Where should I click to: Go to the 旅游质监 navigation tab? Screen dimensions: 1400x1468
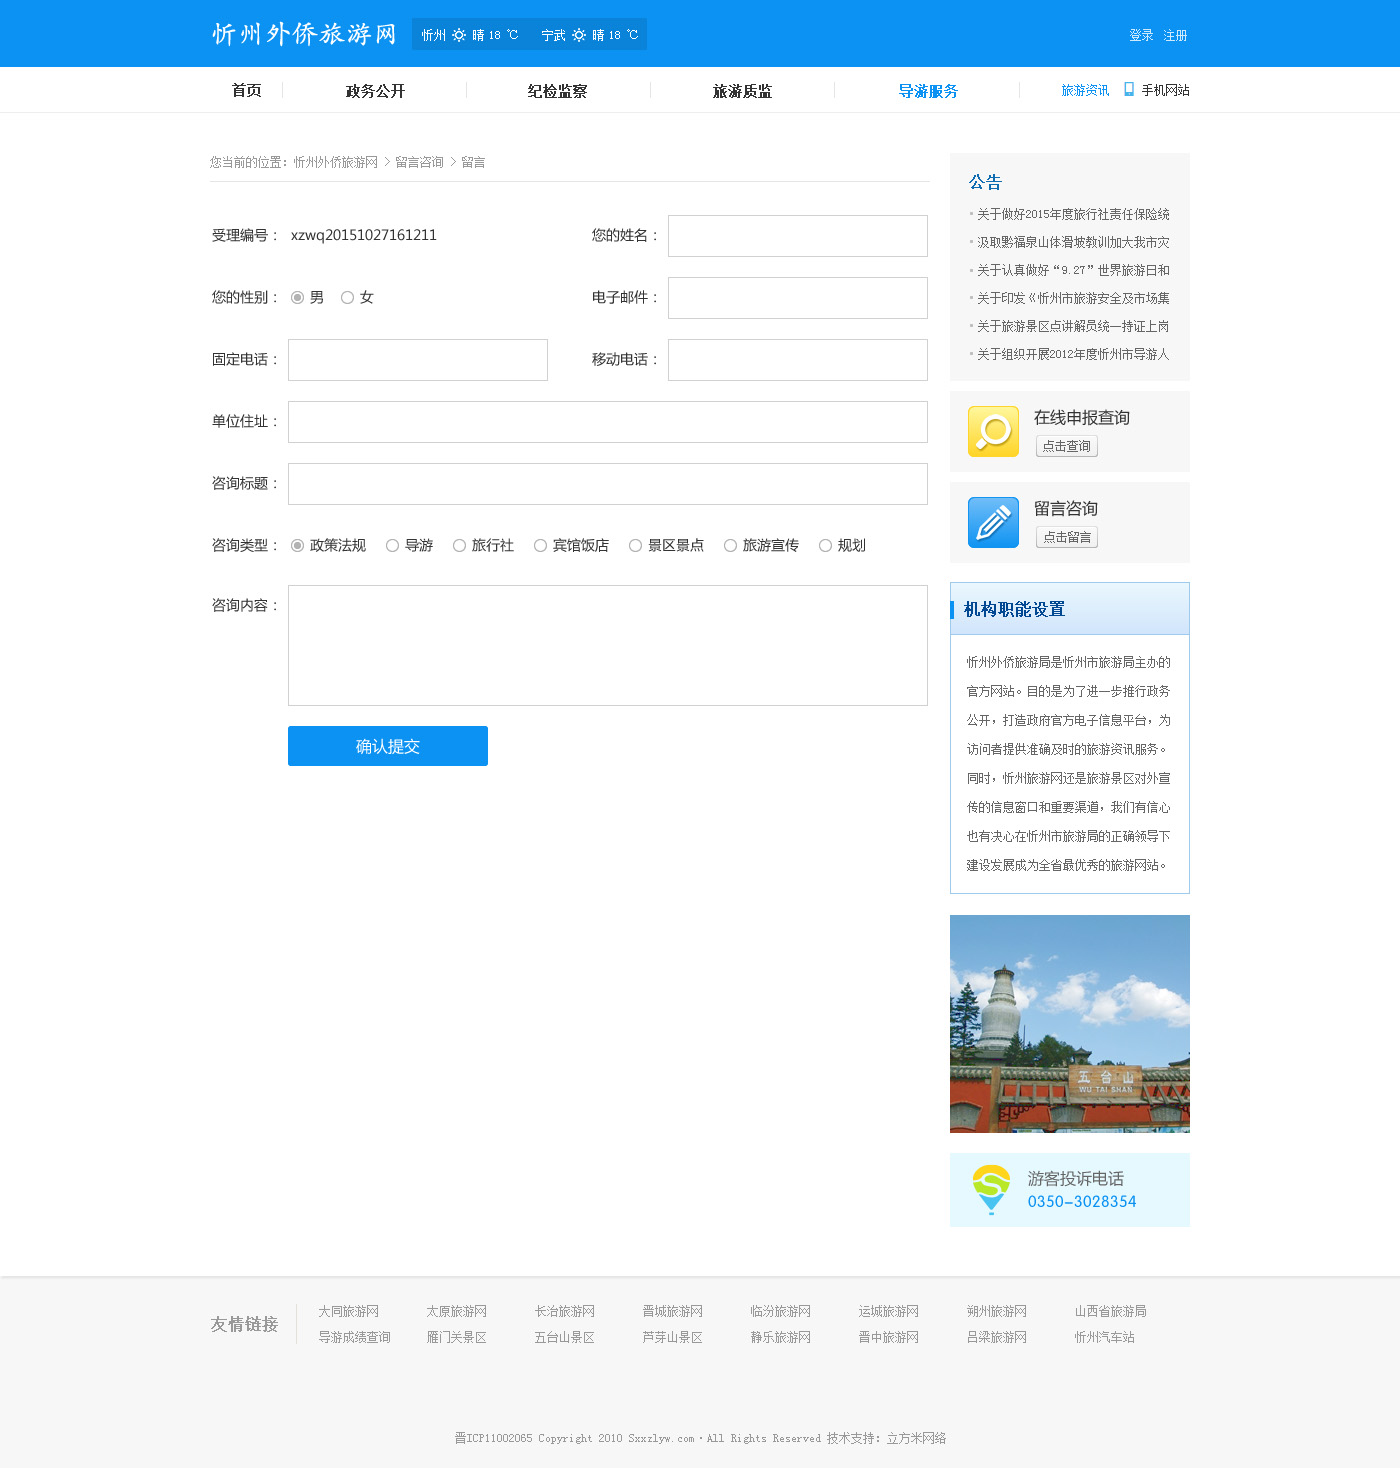[742, 91]
